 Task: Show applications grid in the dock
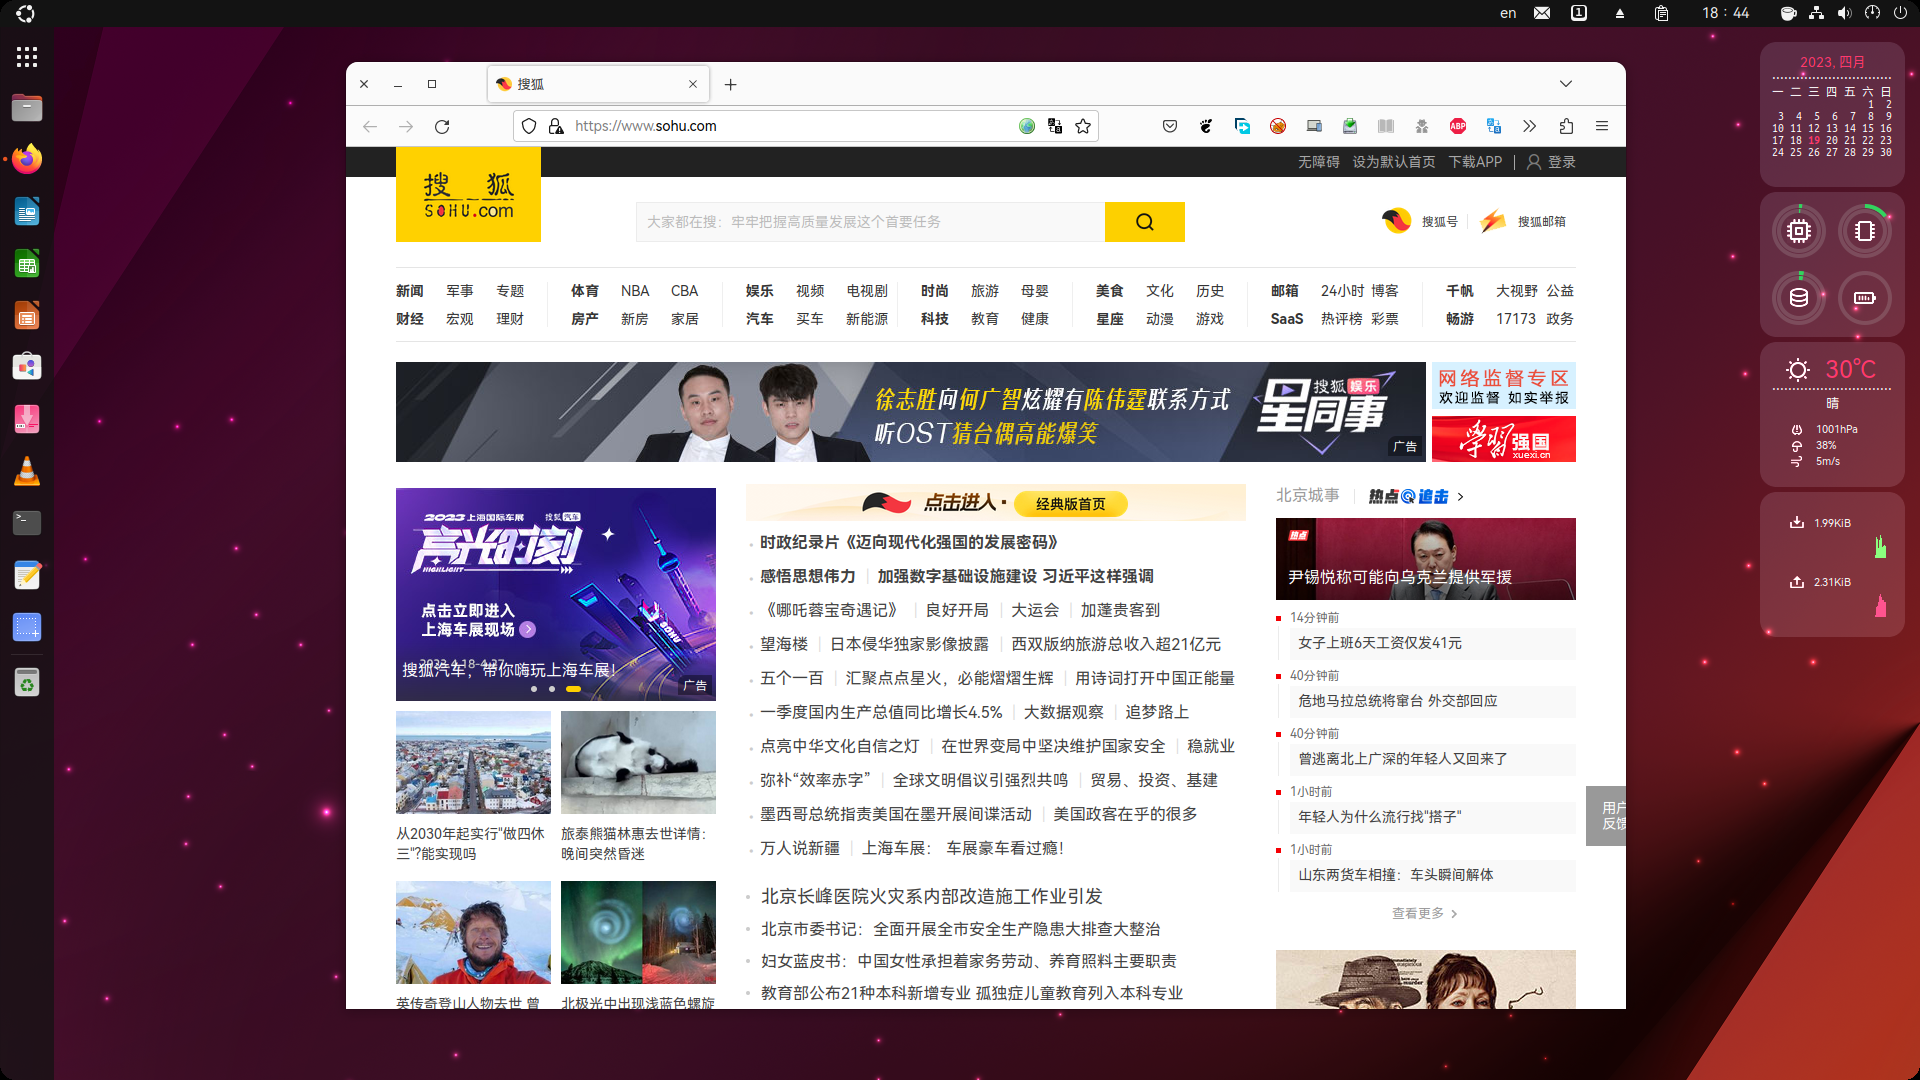[27, 57]
